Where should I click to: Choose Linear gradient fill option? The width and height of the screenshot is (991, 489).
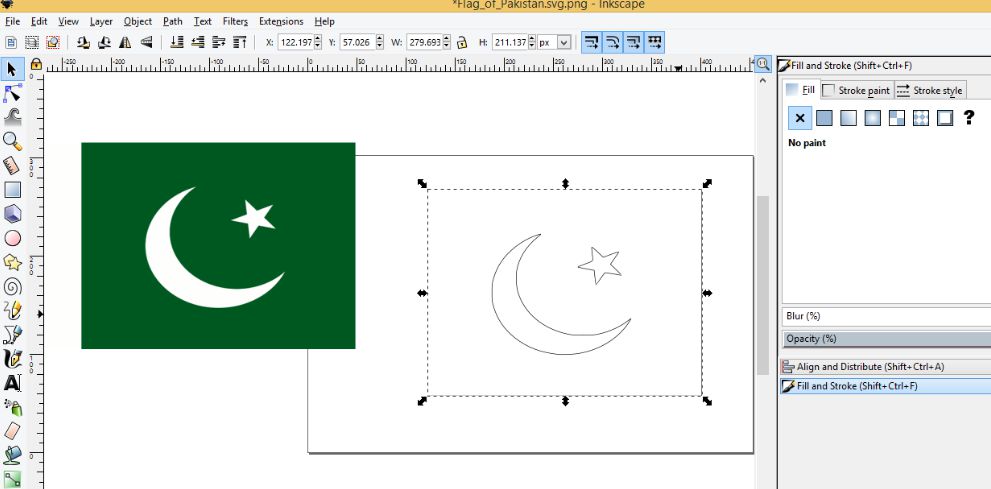pyautogui.click(x=848, y=118)
